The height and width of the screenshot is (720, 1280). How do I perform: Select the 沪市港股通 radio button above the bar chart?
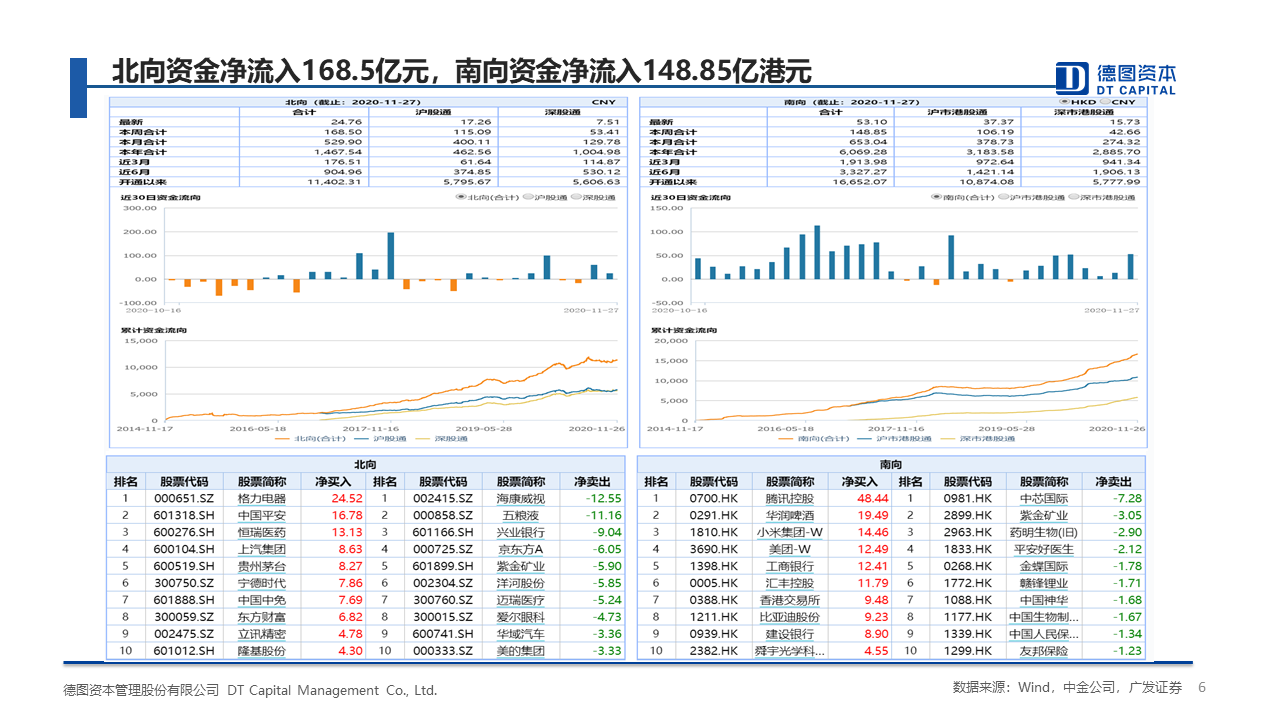[1003, 198]
